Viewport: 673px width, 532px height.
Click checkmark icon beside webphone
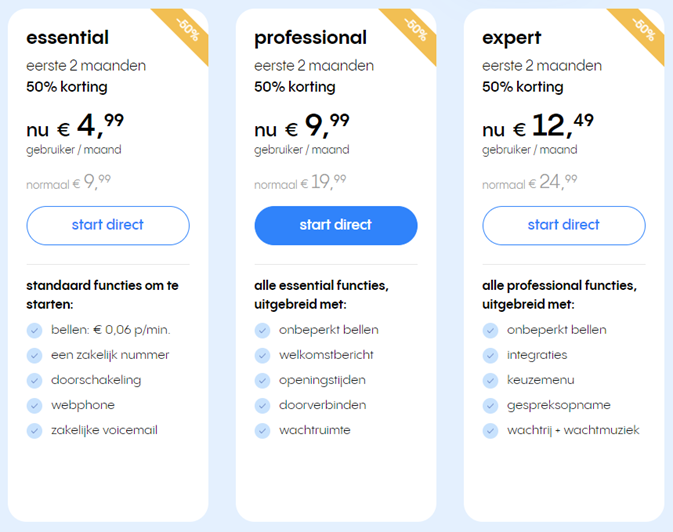[34, 405]
